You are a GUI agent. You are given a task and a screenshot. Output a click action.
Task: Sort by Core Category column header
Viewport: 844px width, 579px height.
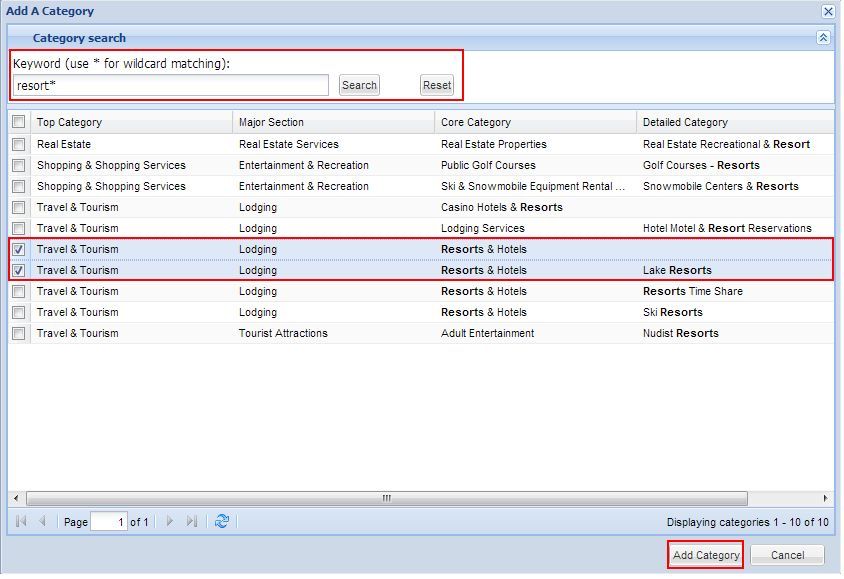(x=535, y=122)
